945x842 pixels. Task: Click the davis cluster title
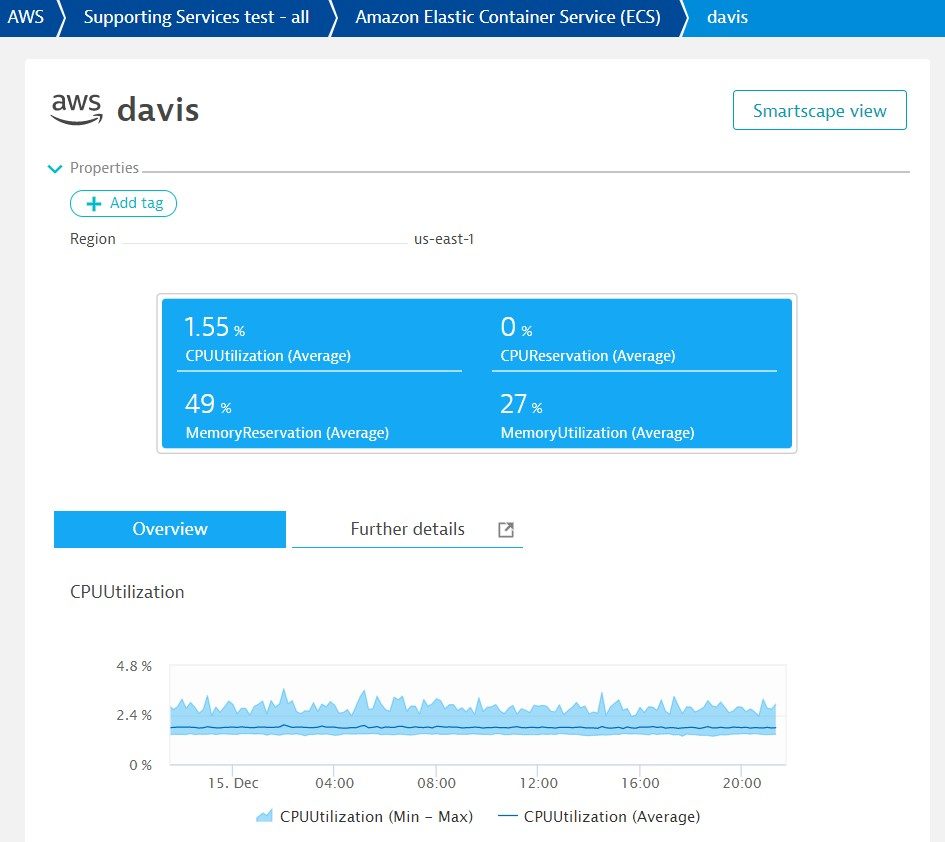tap(158, 110)
